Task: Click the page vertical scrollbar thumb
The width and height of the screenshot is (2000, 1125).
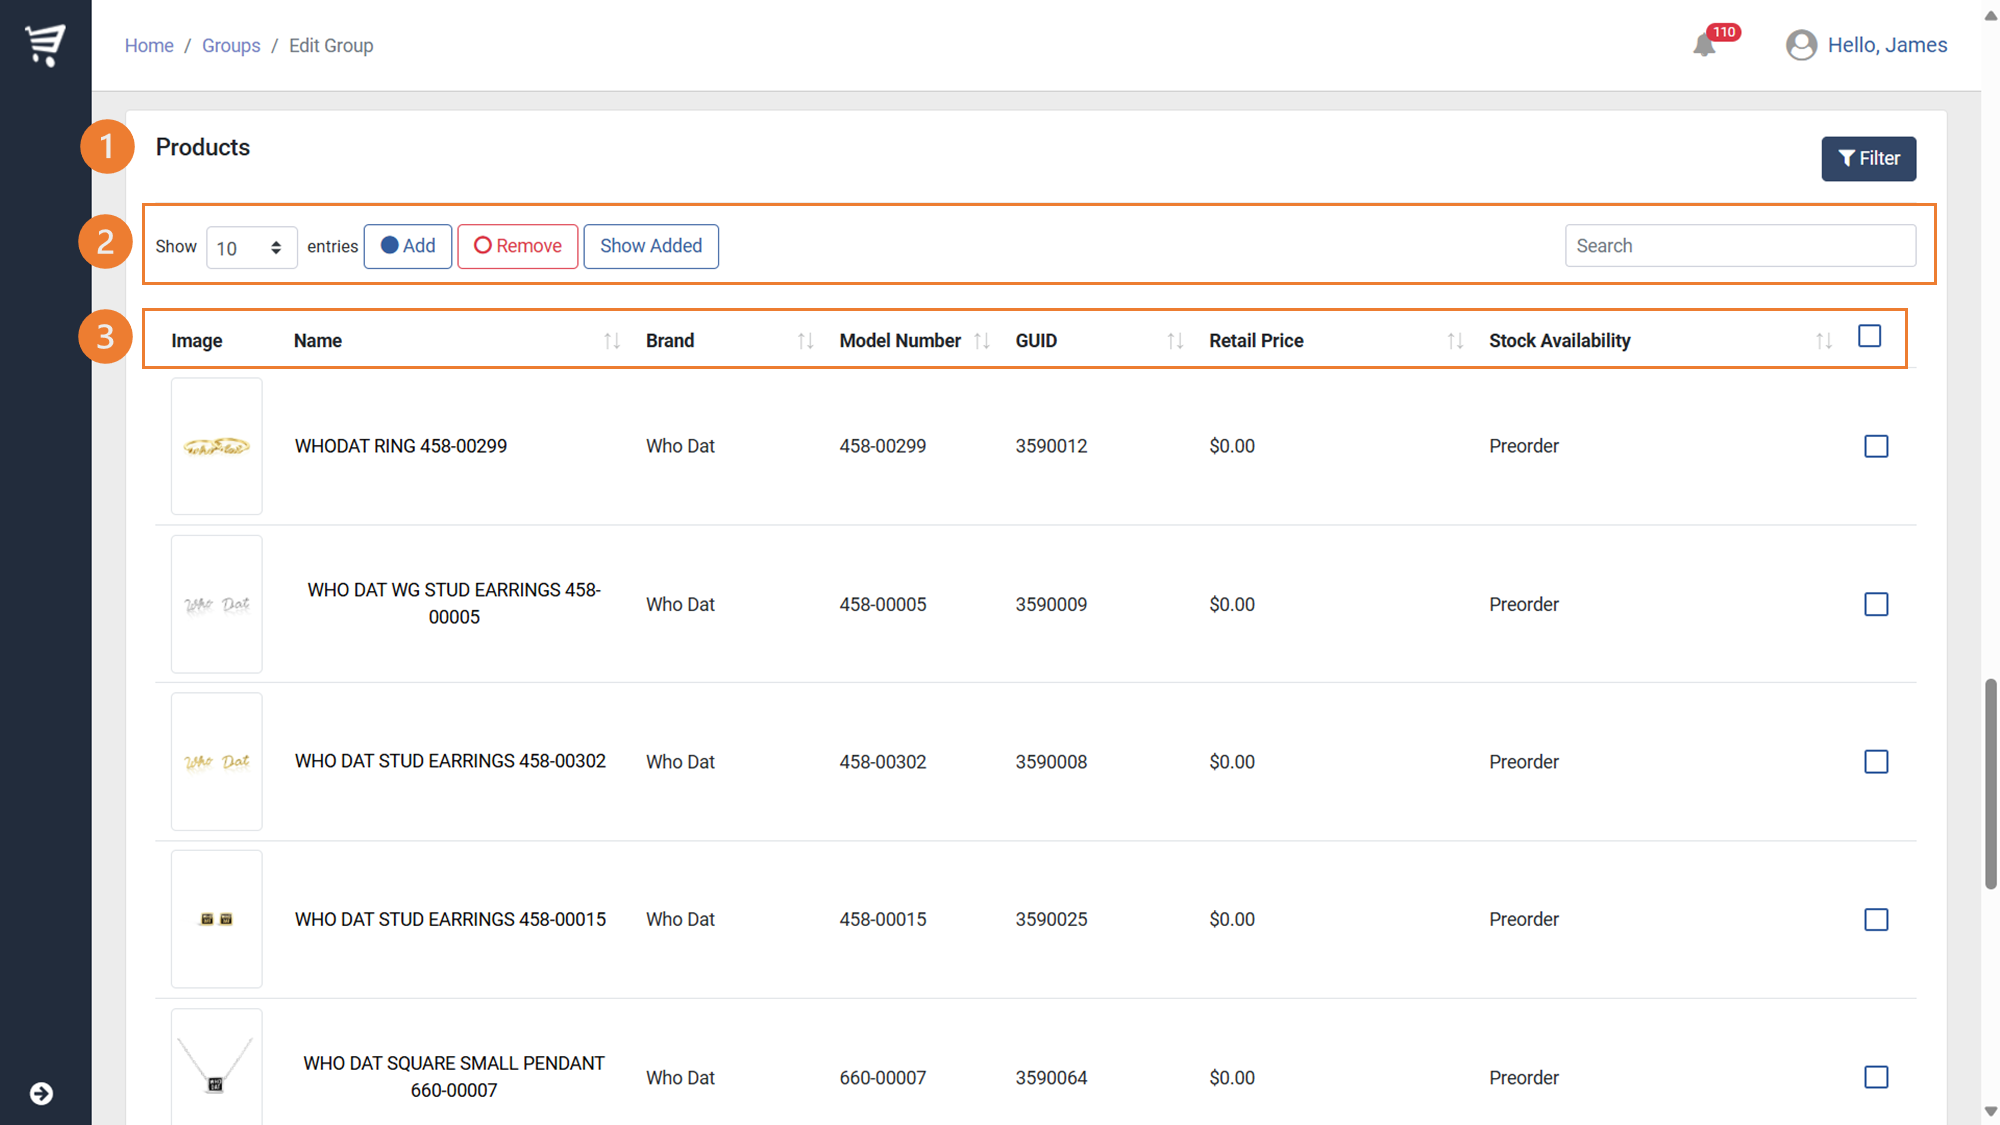Action: pyautogui.click(x=1990, y=784)
